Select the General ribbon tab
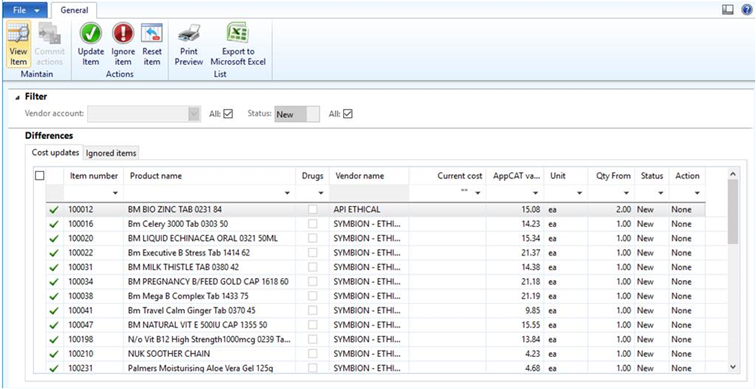The height and width of the screenshot is (389, 756). [74, 10]
